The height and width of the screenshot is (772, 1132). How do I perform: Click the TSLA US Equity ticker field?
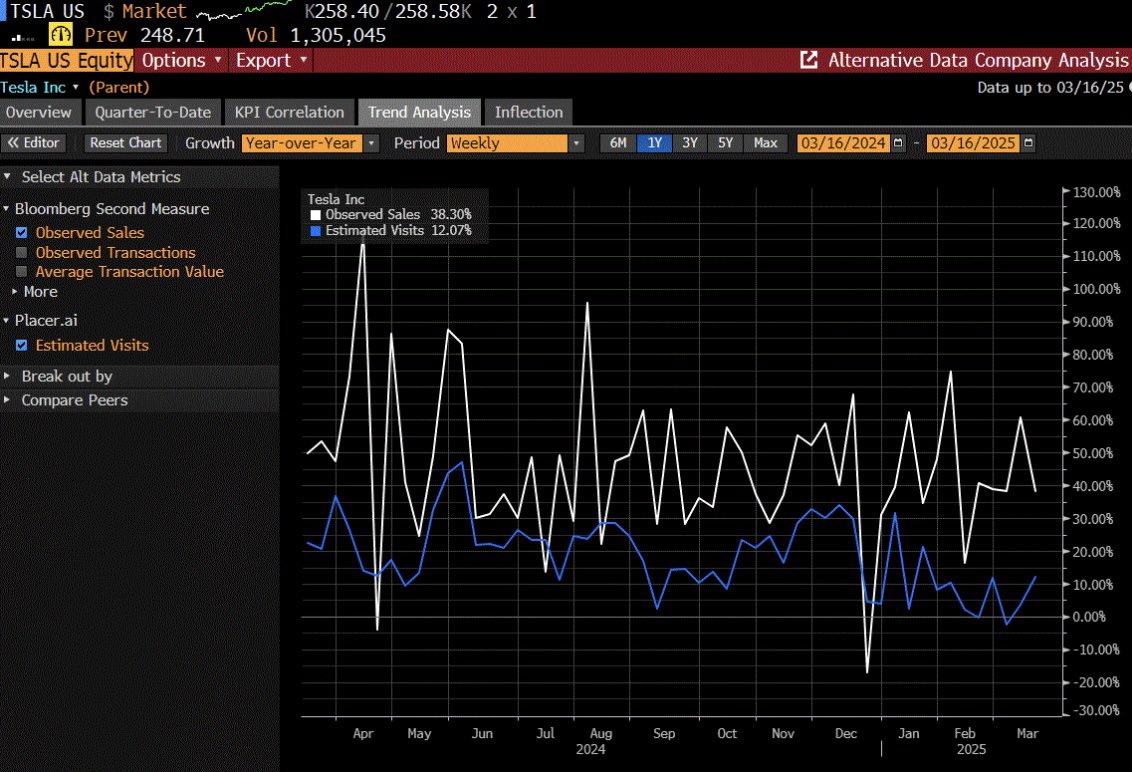66,60
